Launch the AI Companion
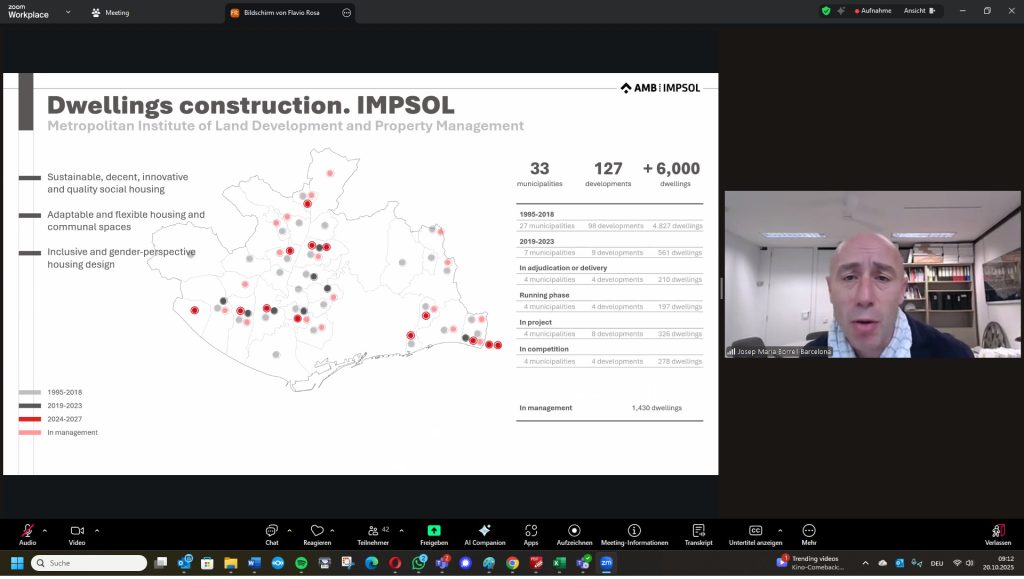This screenshot has height=579, width=1024. click(x=485, y=531)
